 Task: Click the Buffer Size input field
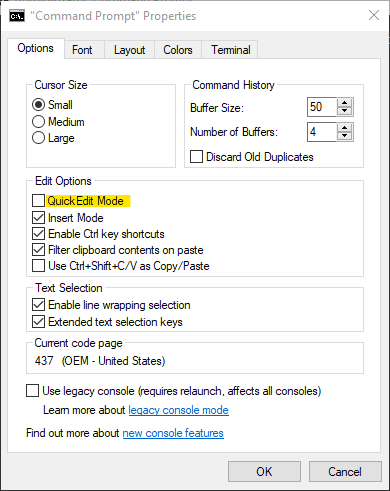coord(322,107)
